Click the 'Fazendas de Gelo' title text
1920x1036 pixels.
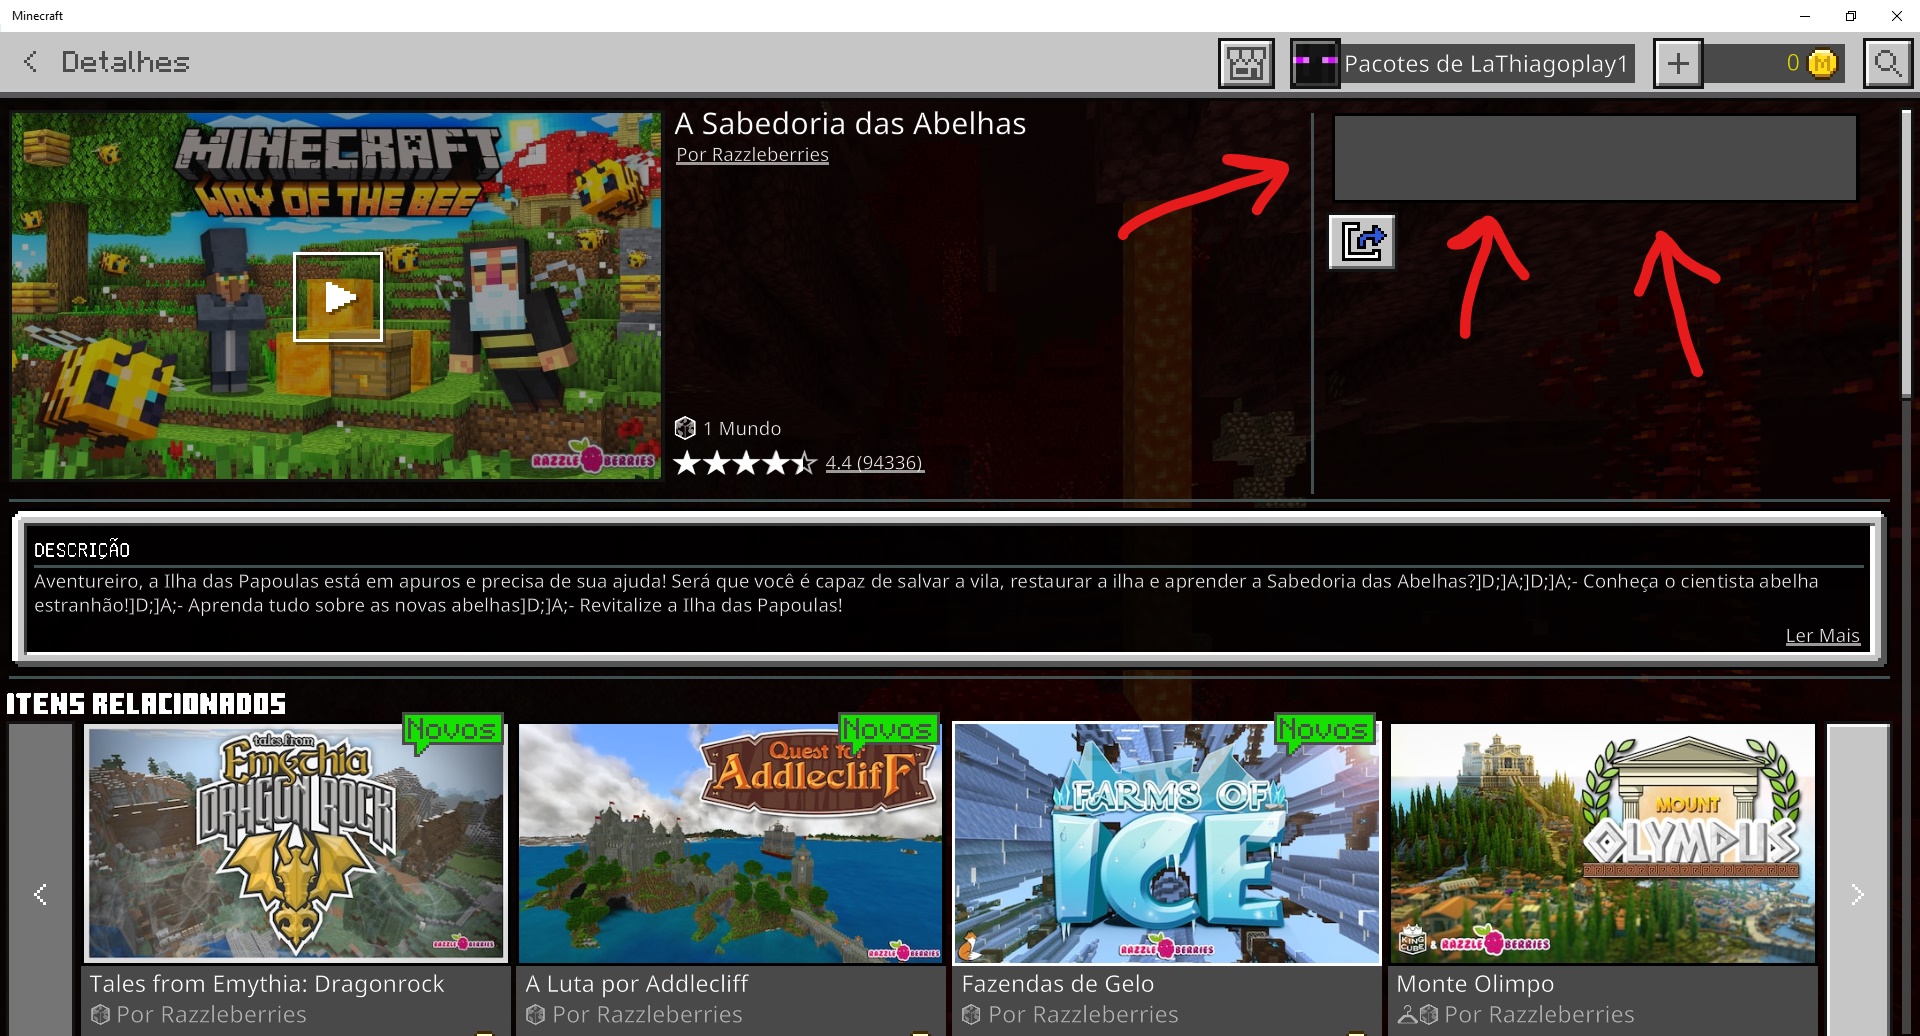pyautogui.click(x=1058, y=984)
